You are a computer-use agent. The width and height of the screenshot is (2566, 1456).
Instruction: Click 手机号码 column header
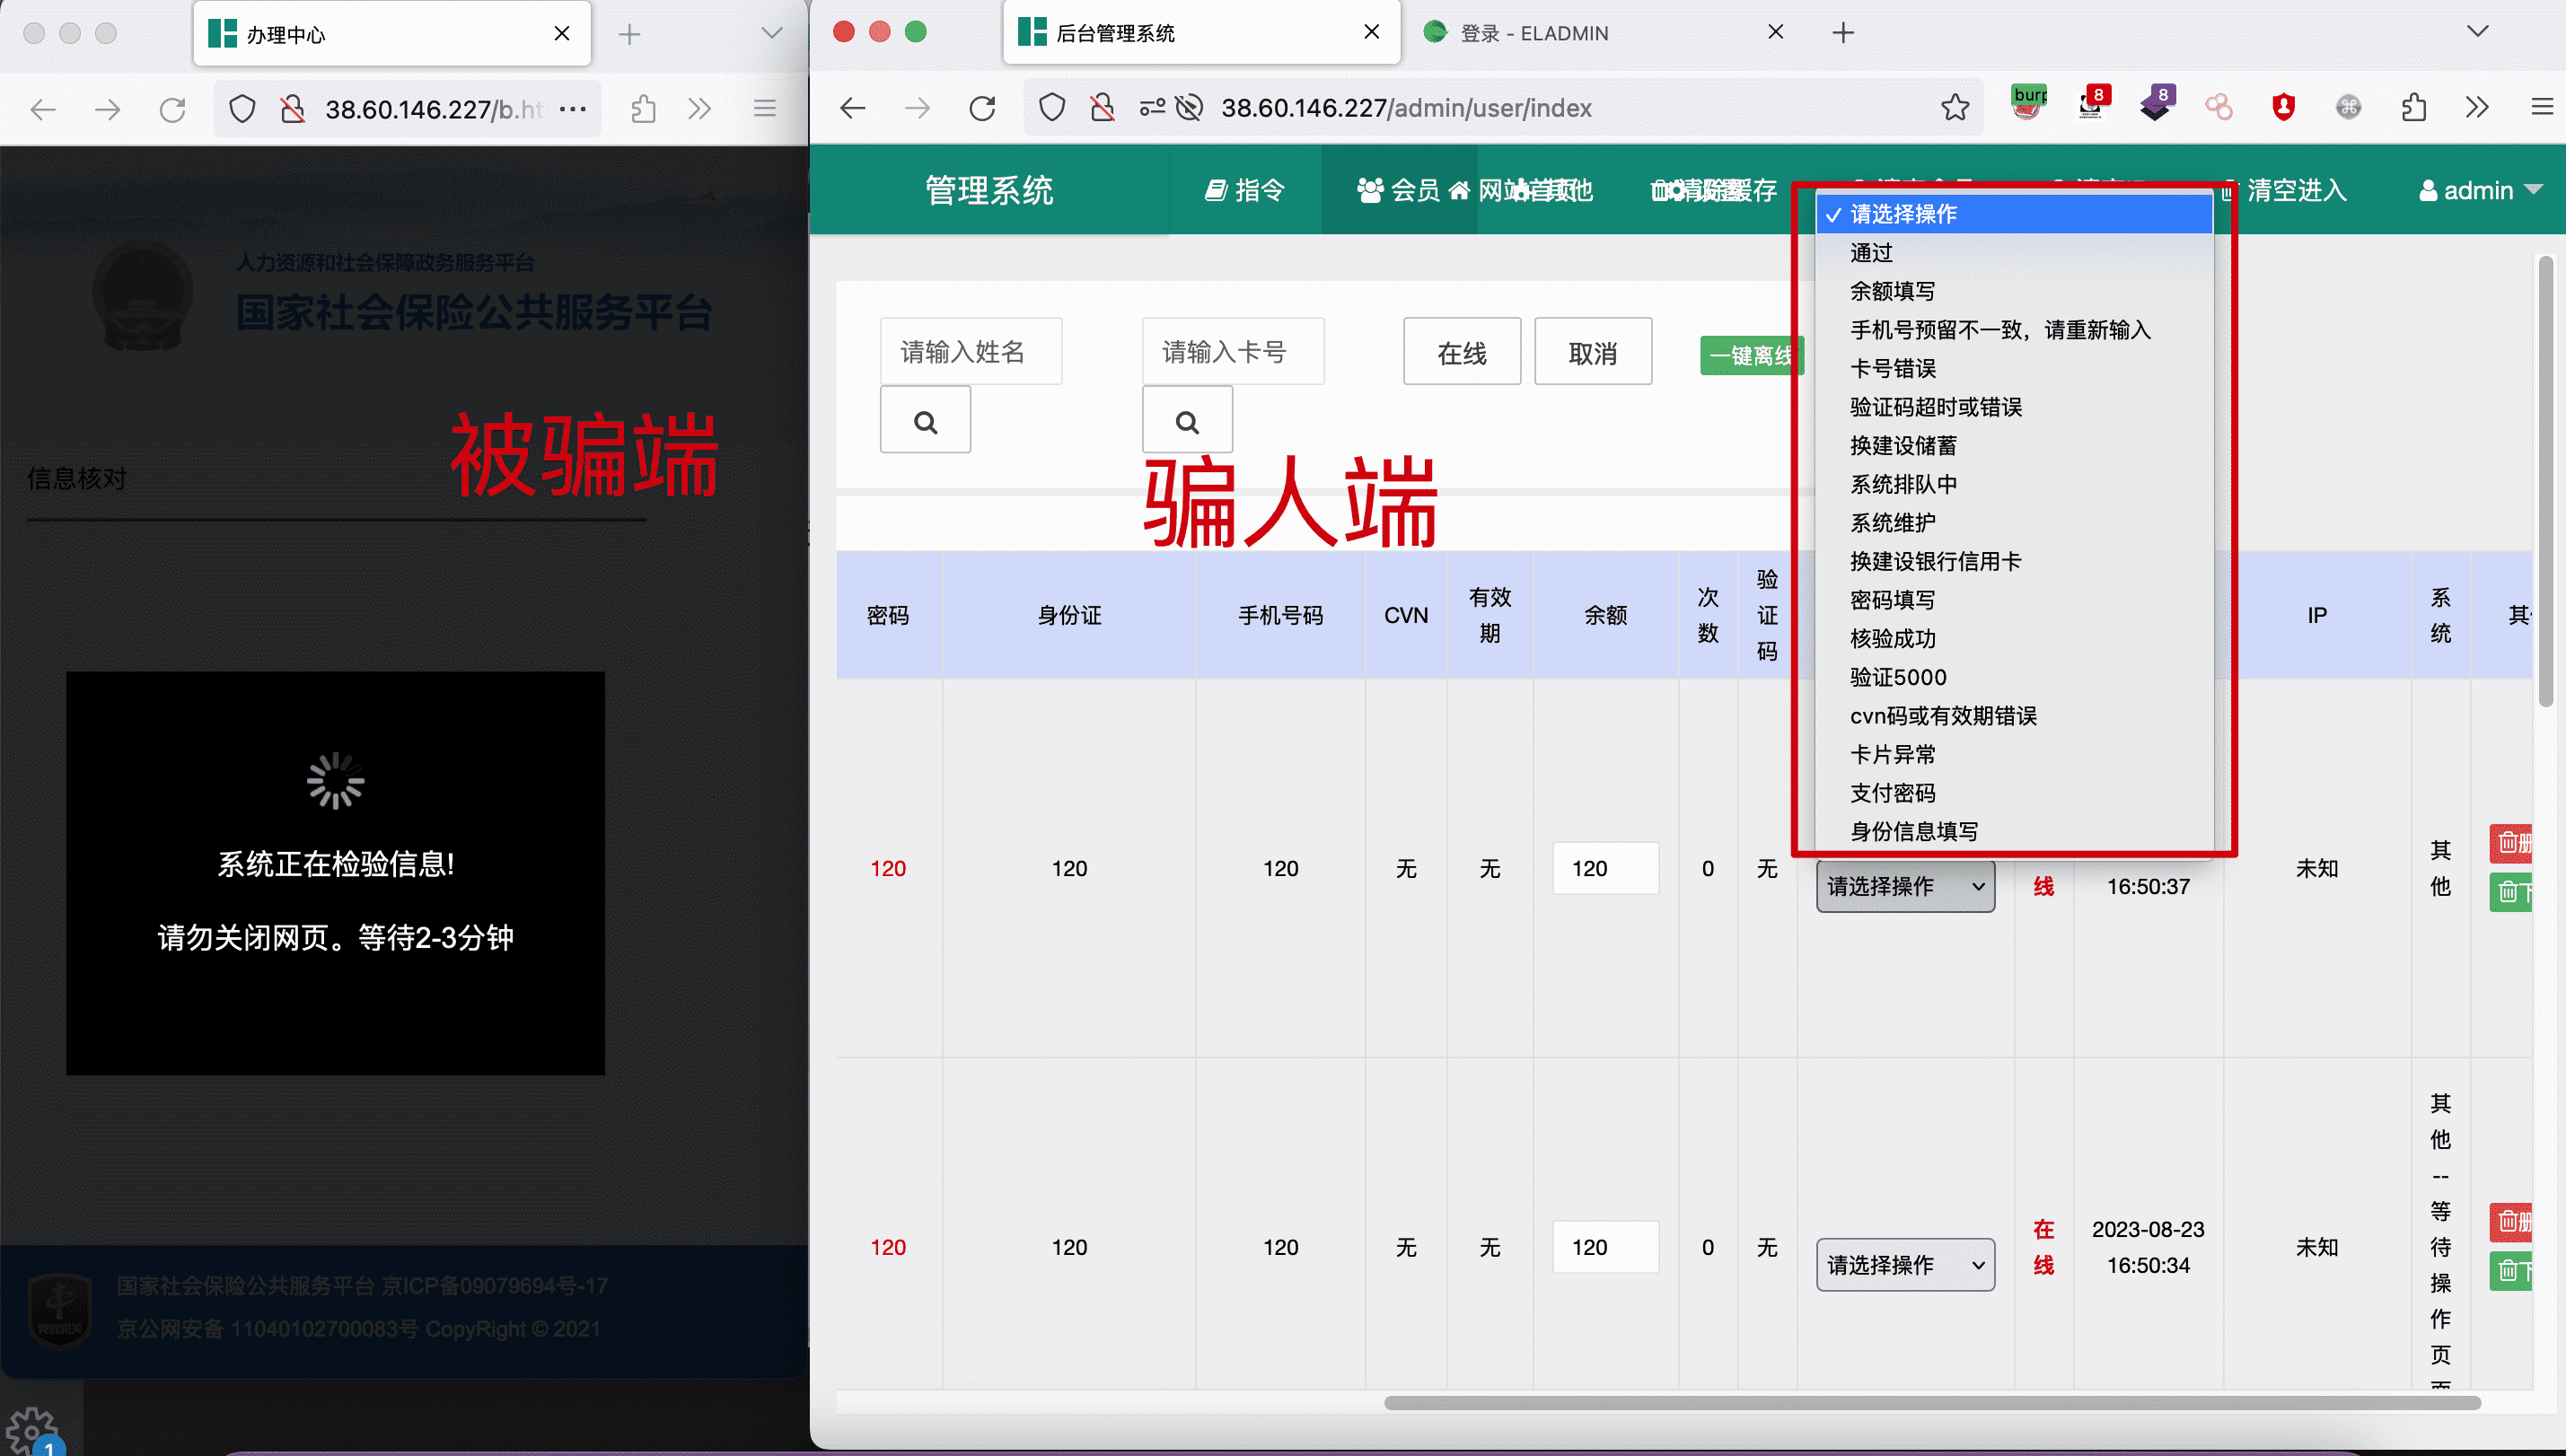point(1280,615)
